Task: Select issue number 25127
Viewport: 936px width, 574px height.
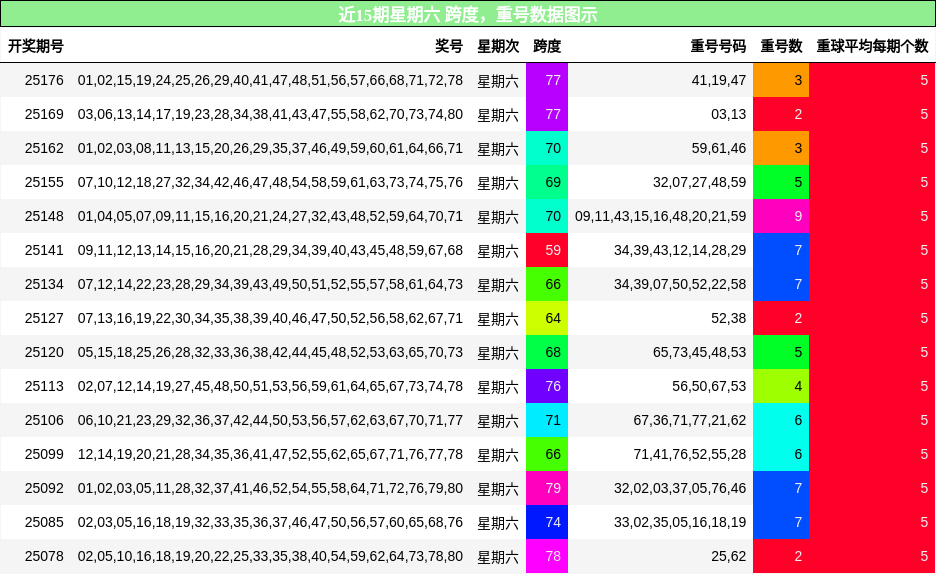Action: pos(44,318)
